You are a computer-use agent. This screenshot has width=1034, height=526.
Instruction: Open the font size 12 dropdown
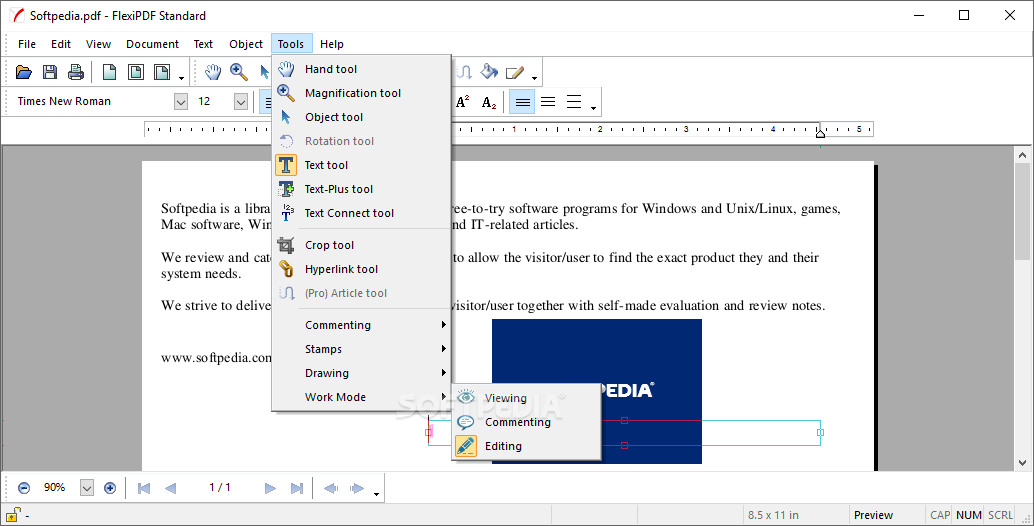241,102
